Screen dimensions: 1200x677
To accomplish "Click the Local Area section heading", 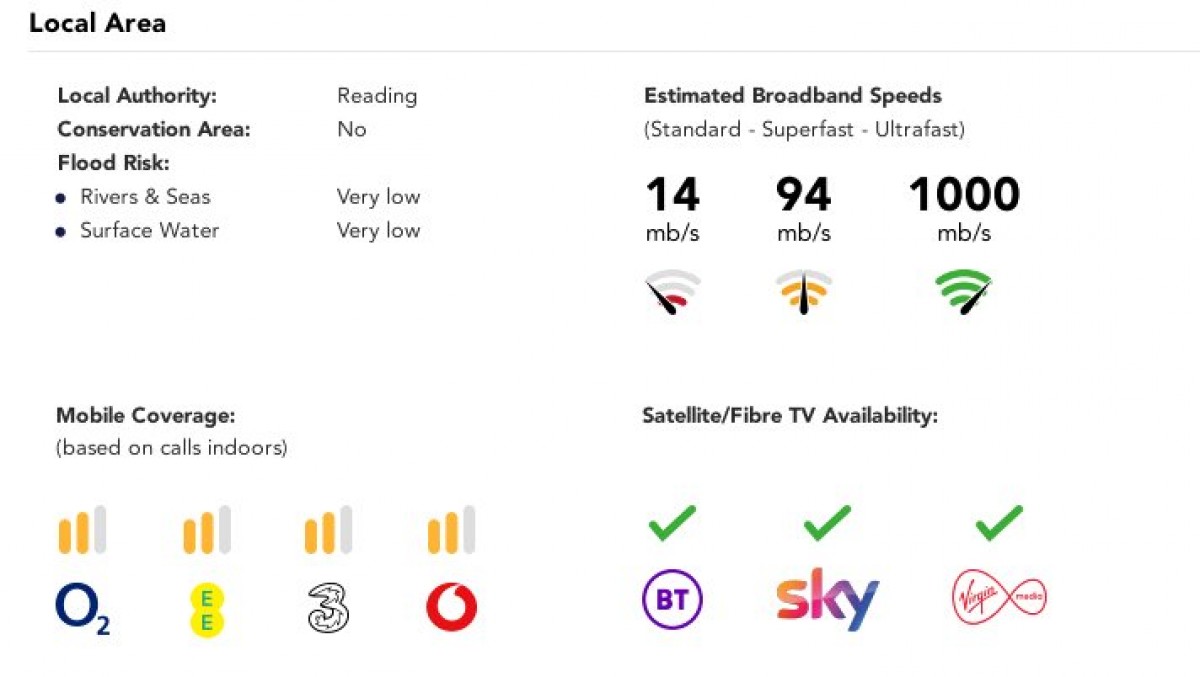I will (x=97, y=24).
